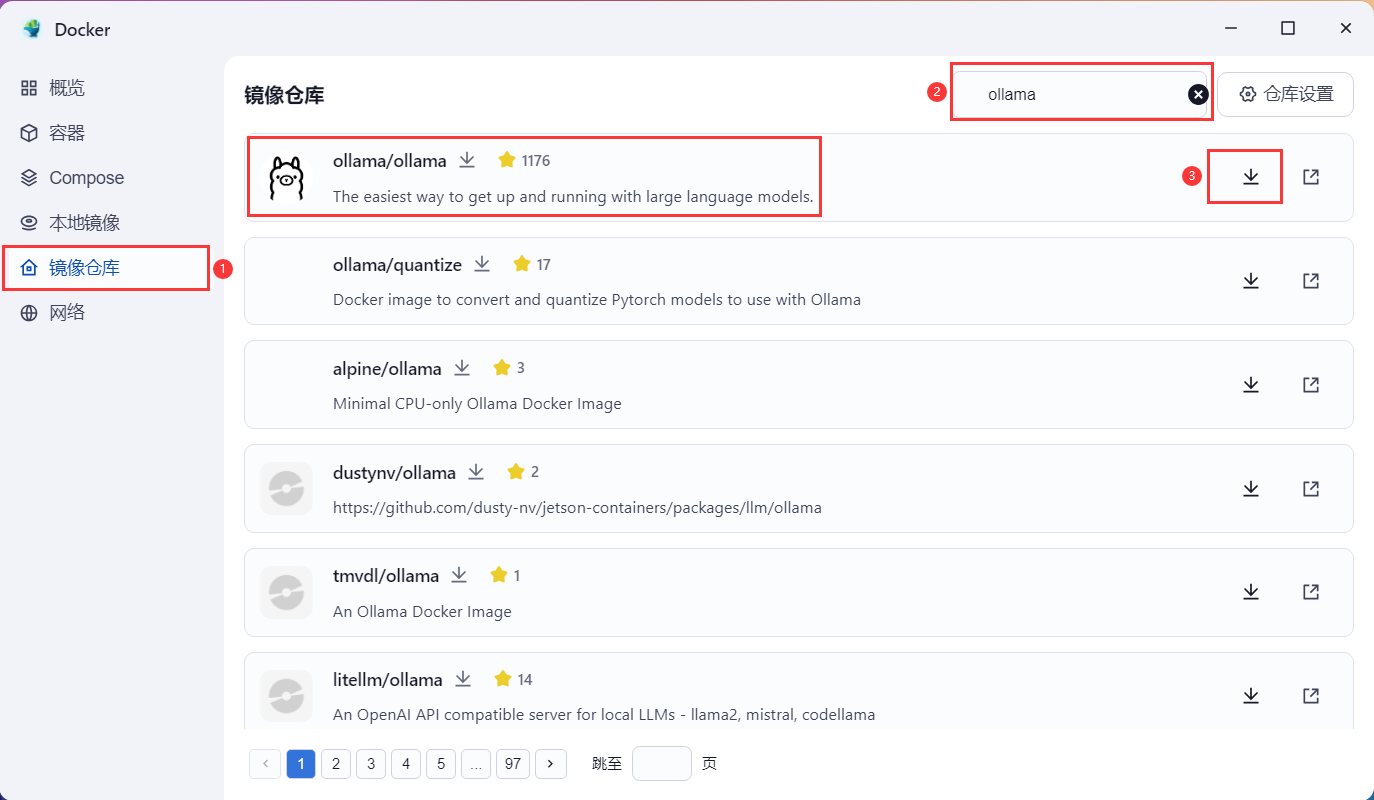Open alpine/ollama external link
1374x800 pixels.
(x=1311, y=384)
